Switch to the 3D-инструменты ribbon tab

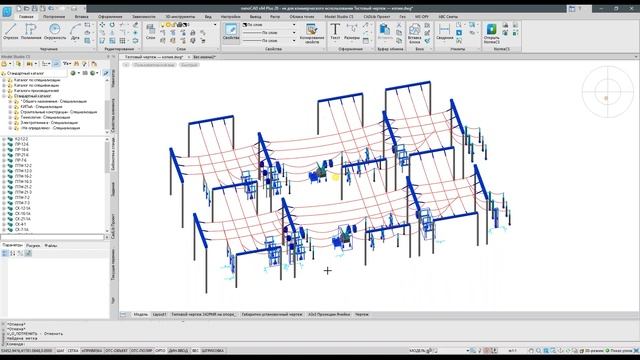pos(180,17)
